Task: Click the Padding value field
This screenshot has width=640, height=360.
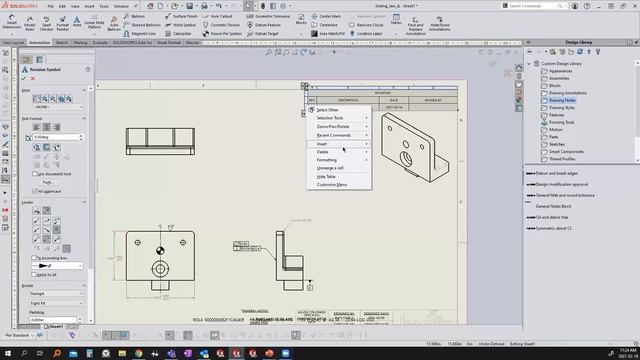Action: tap(53, 320)
